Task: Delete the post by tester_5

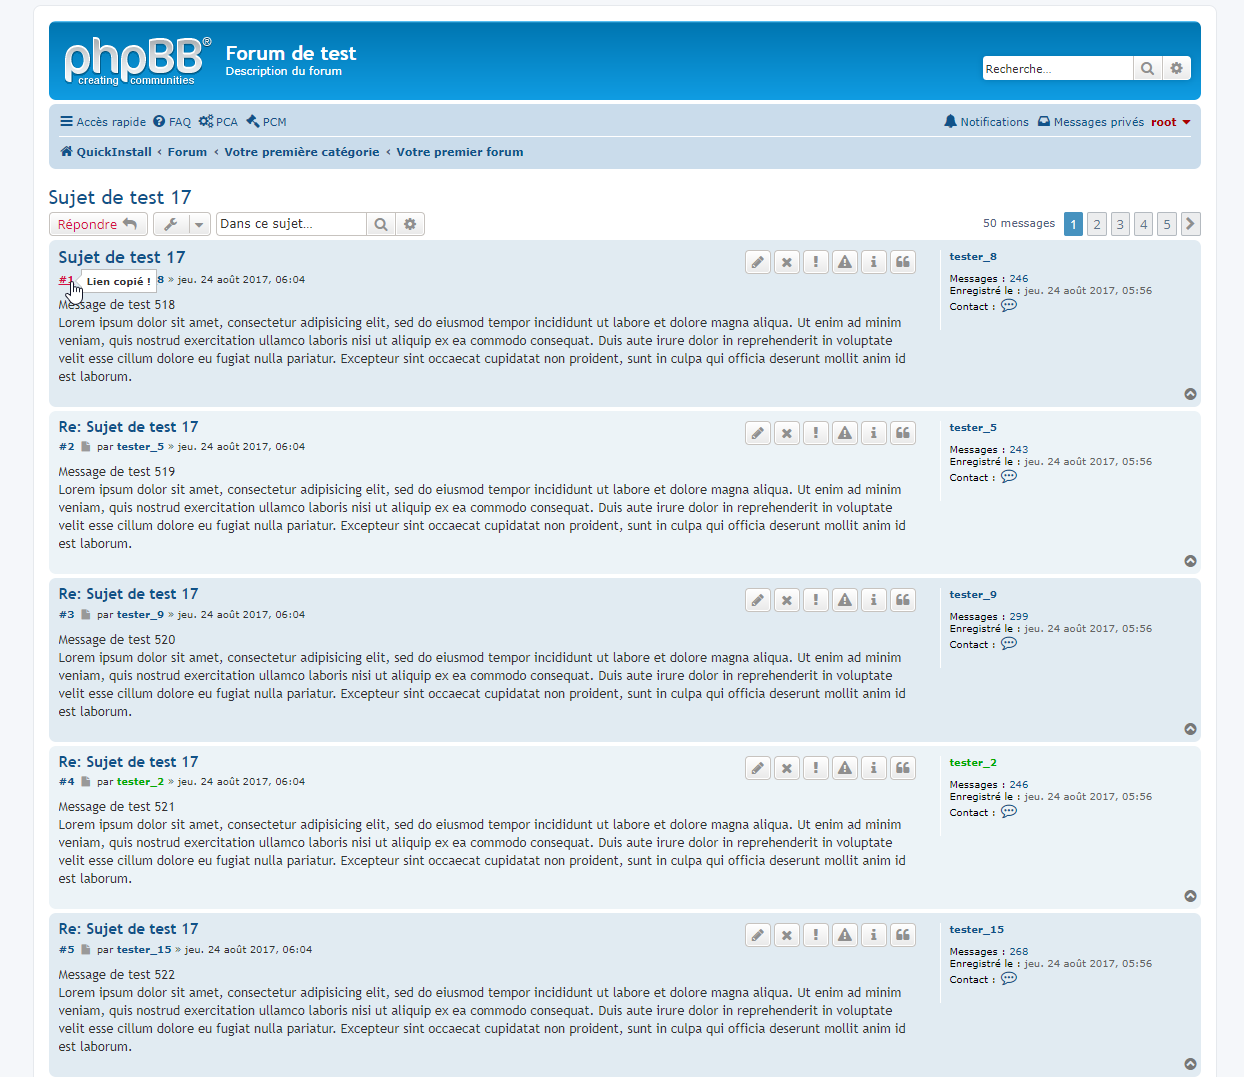Action: click(787, 433)
